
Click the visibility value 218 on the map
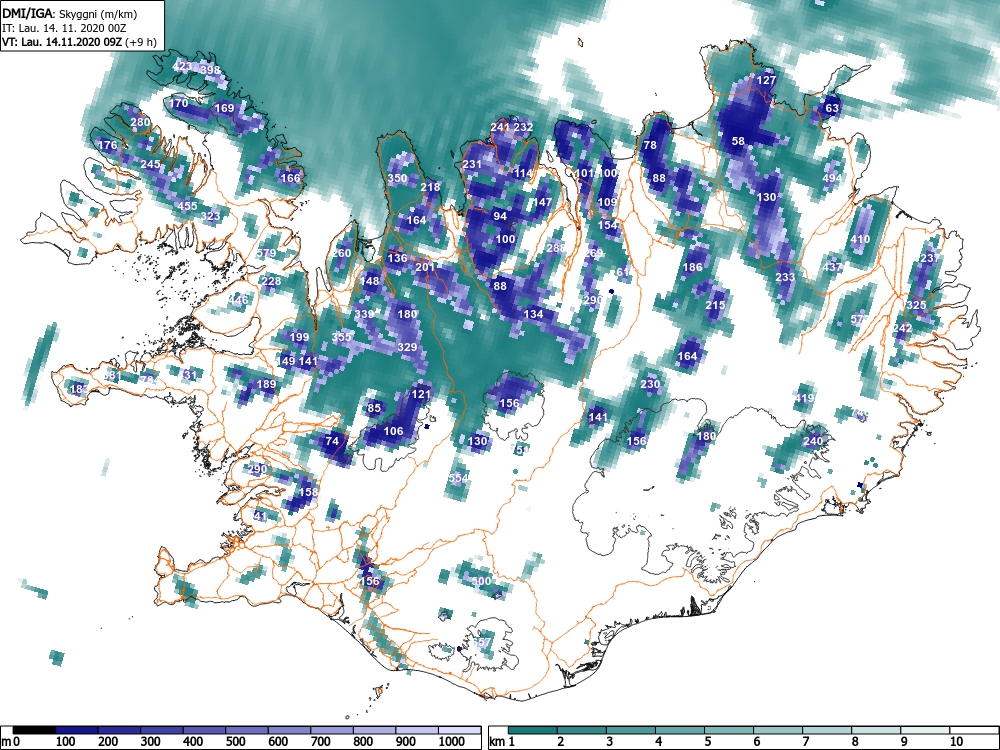click(x=430, y=188)
